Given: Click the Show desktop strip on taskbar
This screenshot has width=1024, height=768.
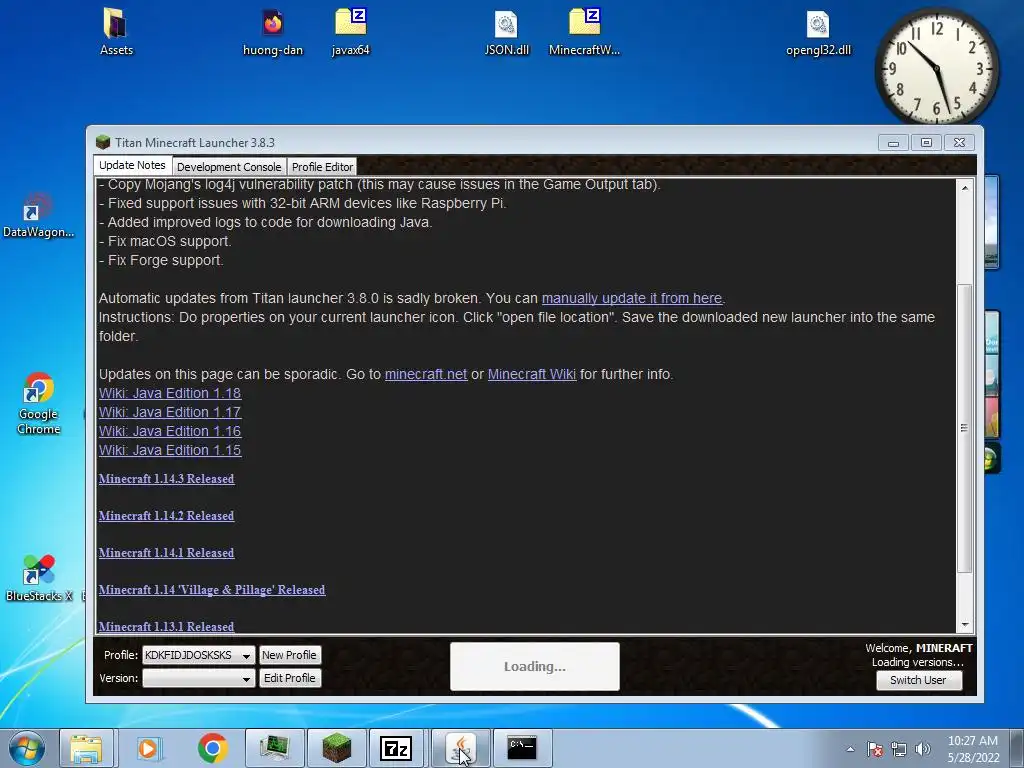Looking at the screenshot, I should pyautogui.click(x=1017, y=748).
